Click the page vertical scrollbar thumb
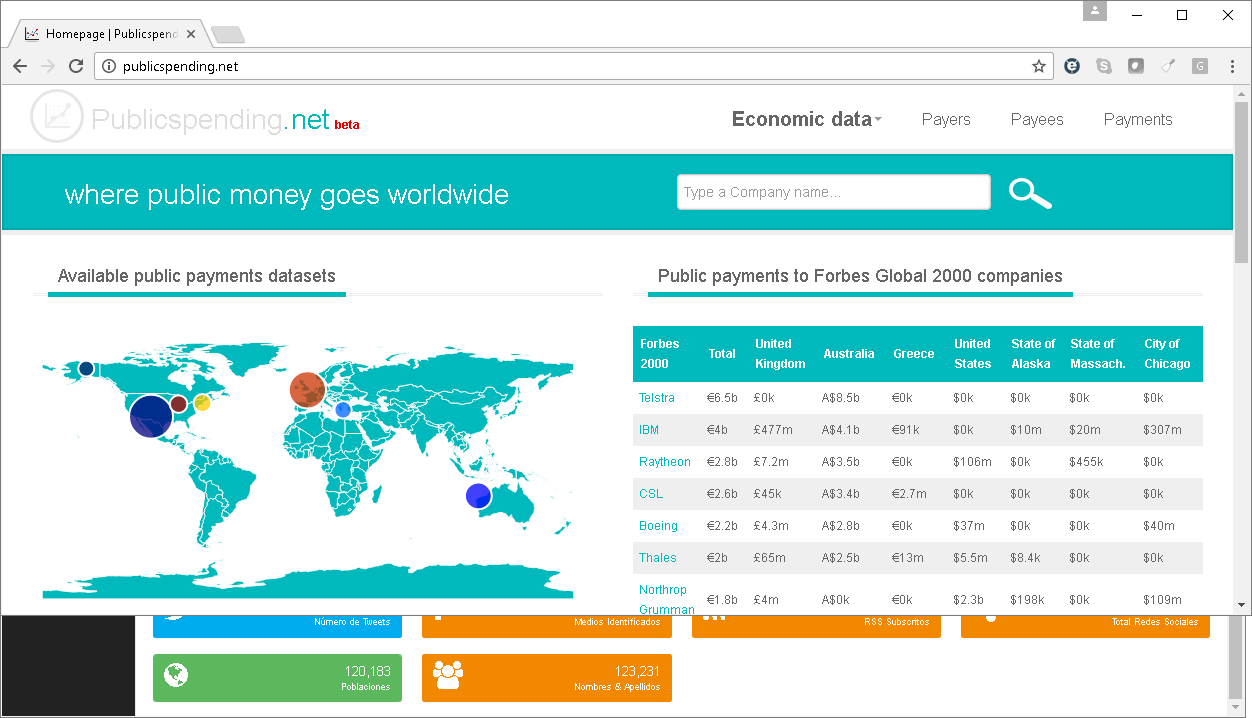1252x718 pixels. 1241,180
